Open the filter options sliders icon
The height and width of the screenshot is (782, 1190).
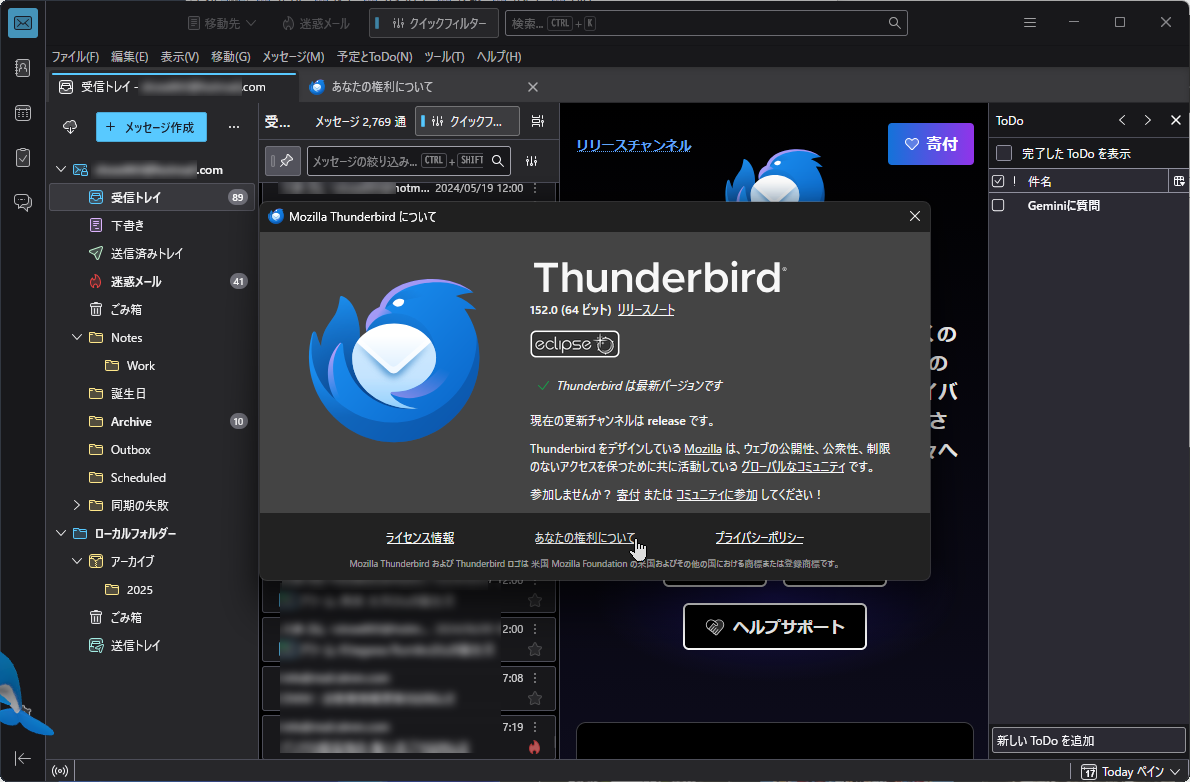531,161
